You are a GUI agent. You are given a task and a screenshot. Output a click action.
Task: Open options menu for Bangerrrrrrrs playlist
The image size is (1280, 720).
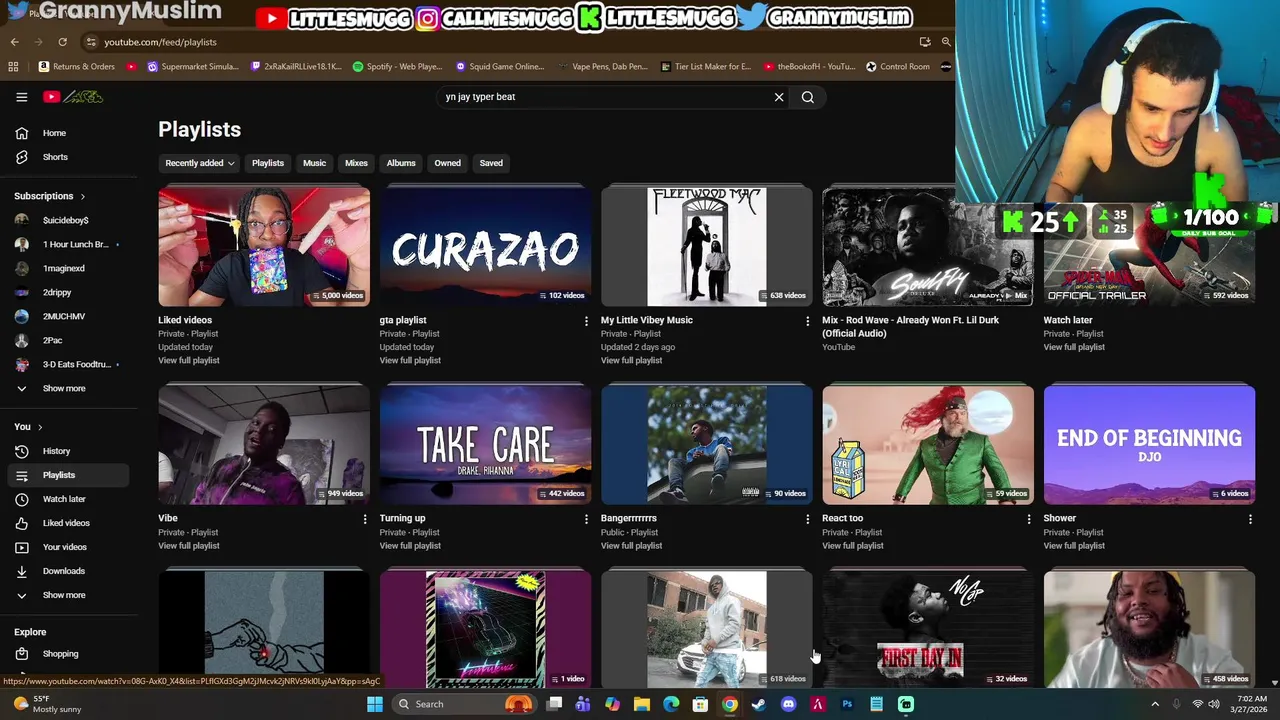click(807, 519)
